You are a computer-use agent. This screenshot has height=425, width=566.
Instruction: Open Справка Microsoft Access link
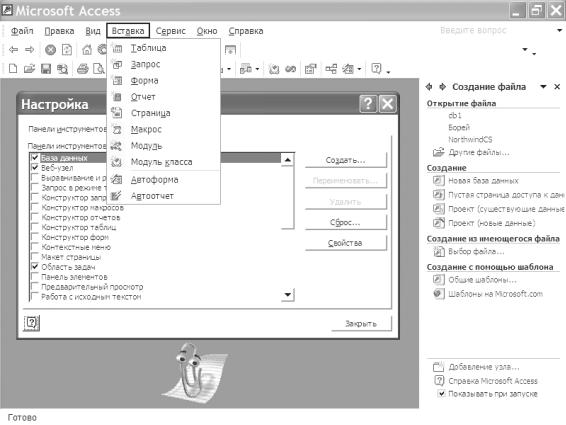point(492,381)
